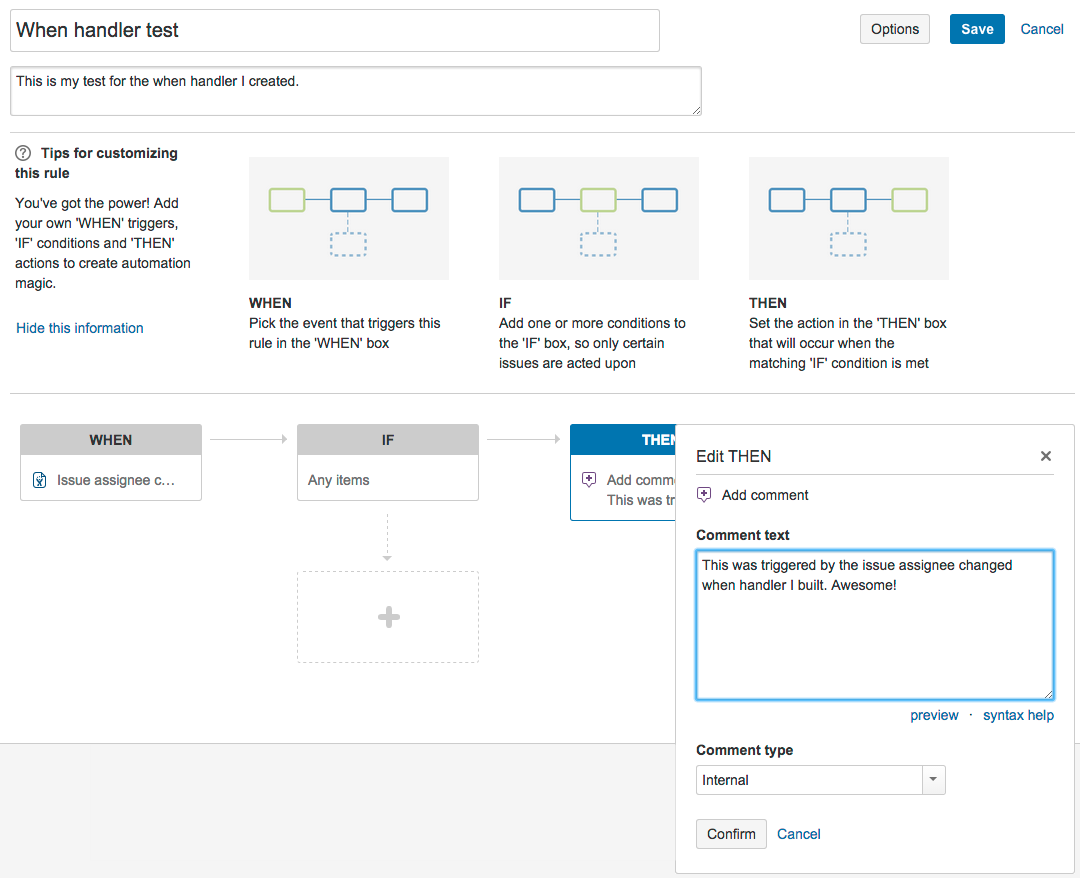Select the IF box with Any items
Screen dimensions: 1080x878
pos(388,480)
